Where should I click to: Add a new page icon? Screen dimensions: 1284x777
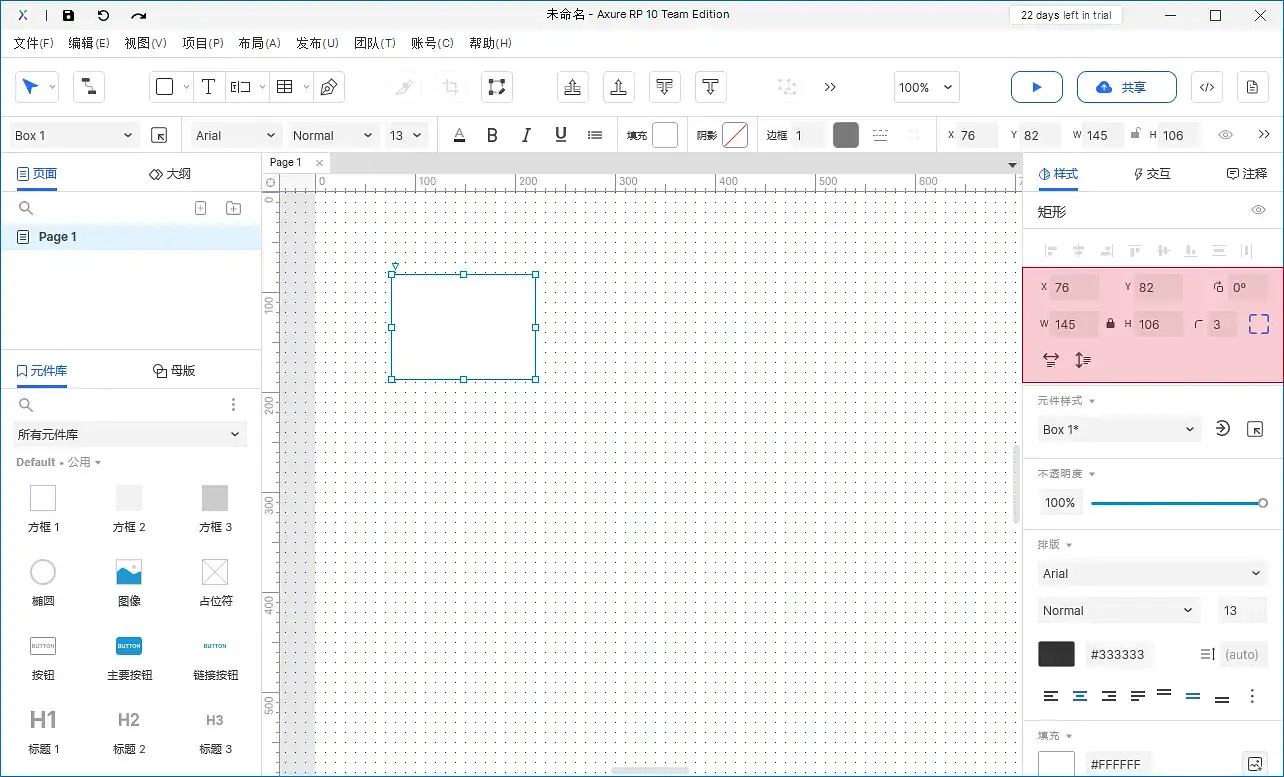200,208
